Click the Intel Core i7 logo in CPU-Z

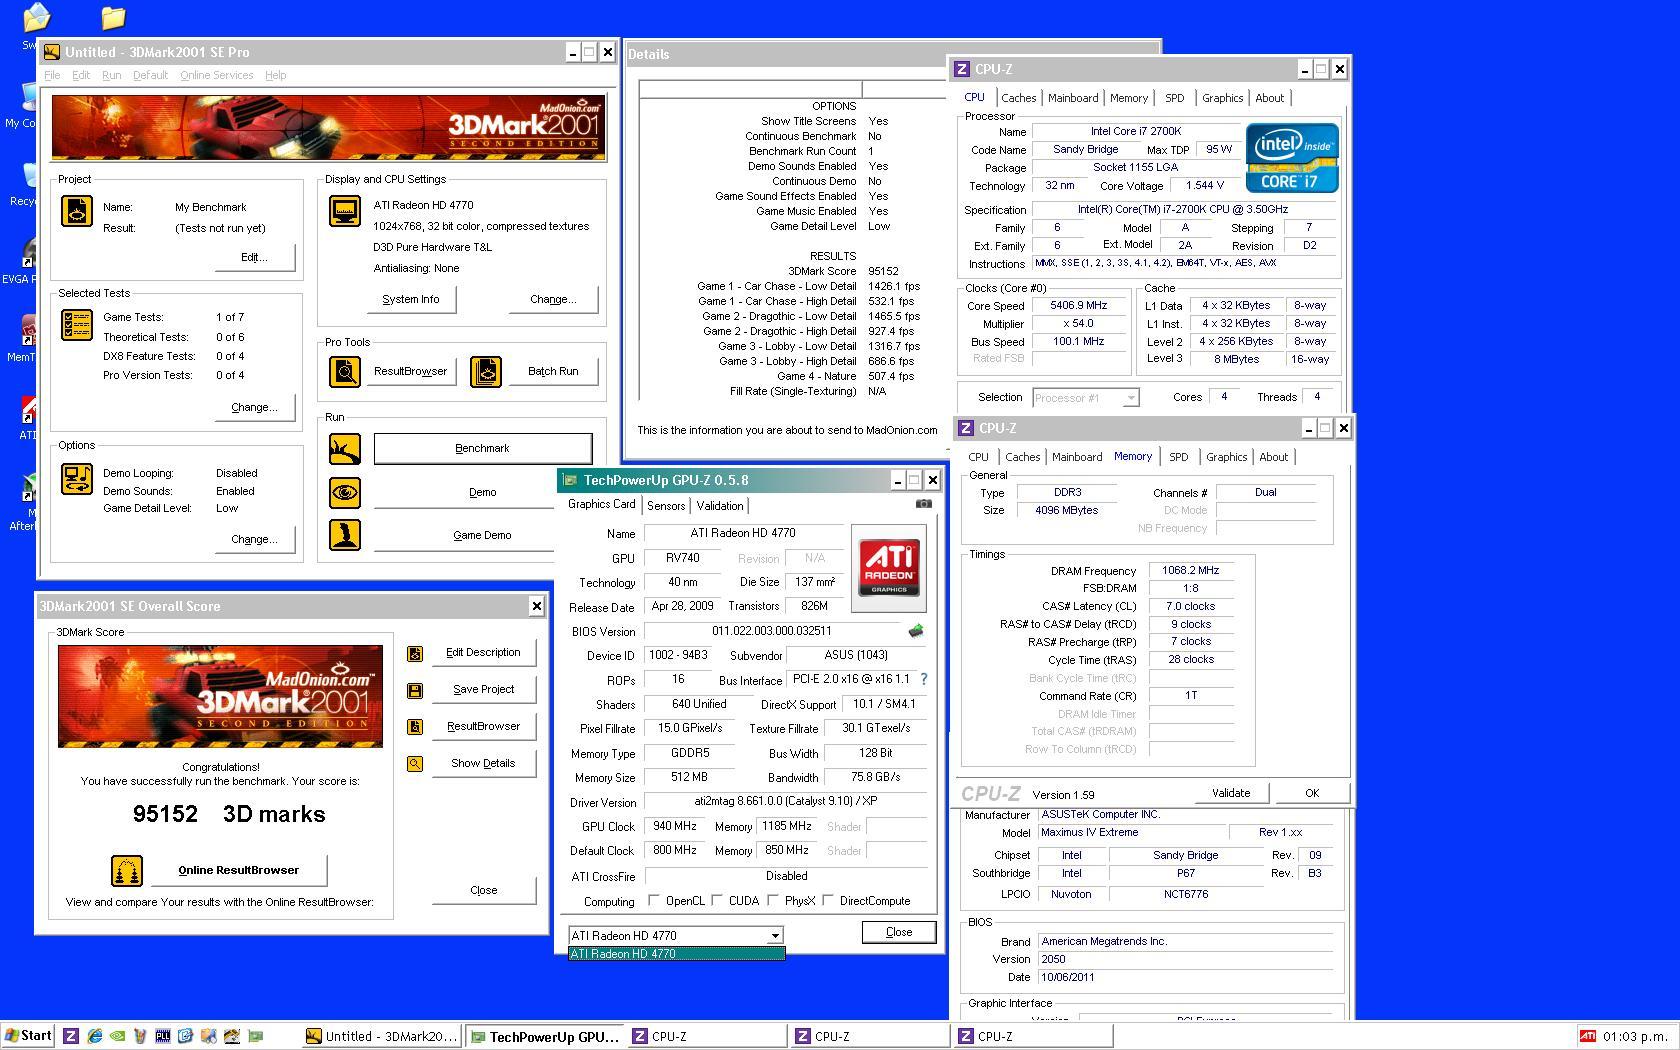1291,158
